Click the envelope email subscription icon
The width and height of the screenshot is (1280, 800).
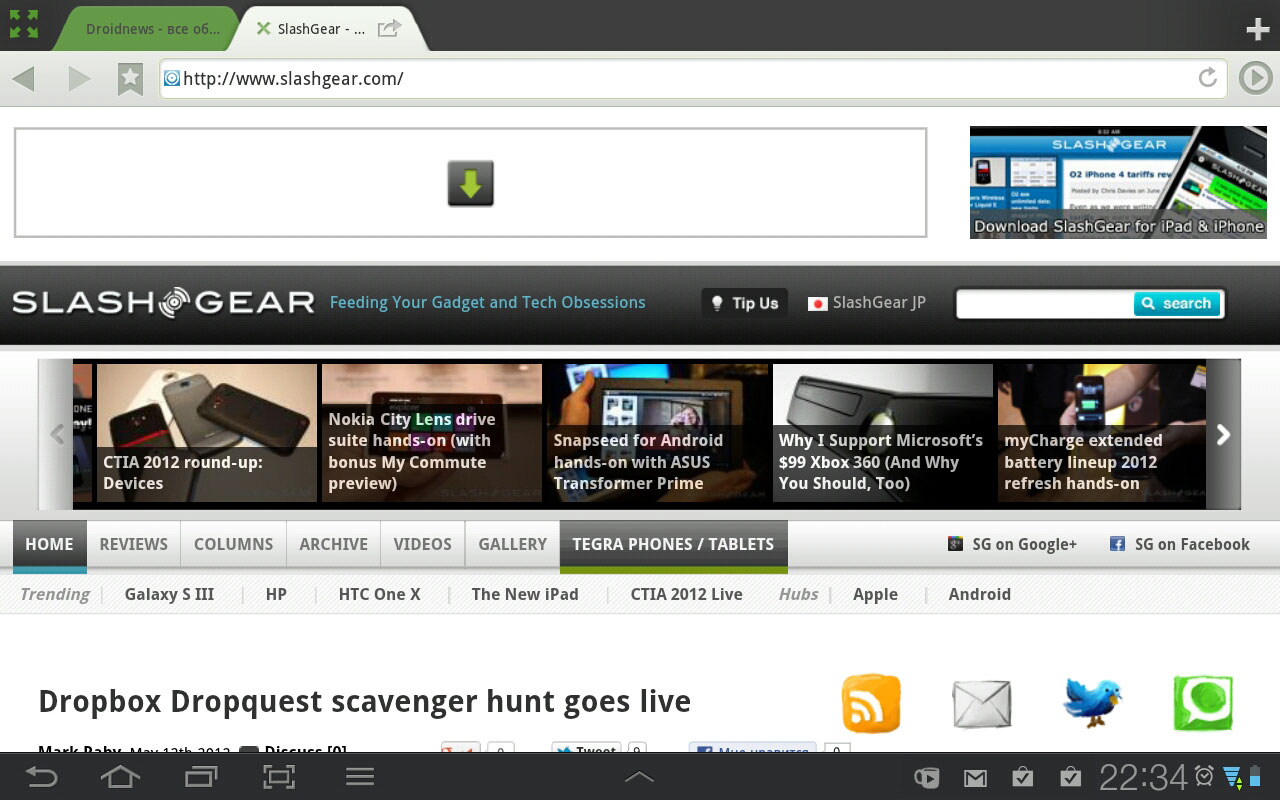(981, 703)
